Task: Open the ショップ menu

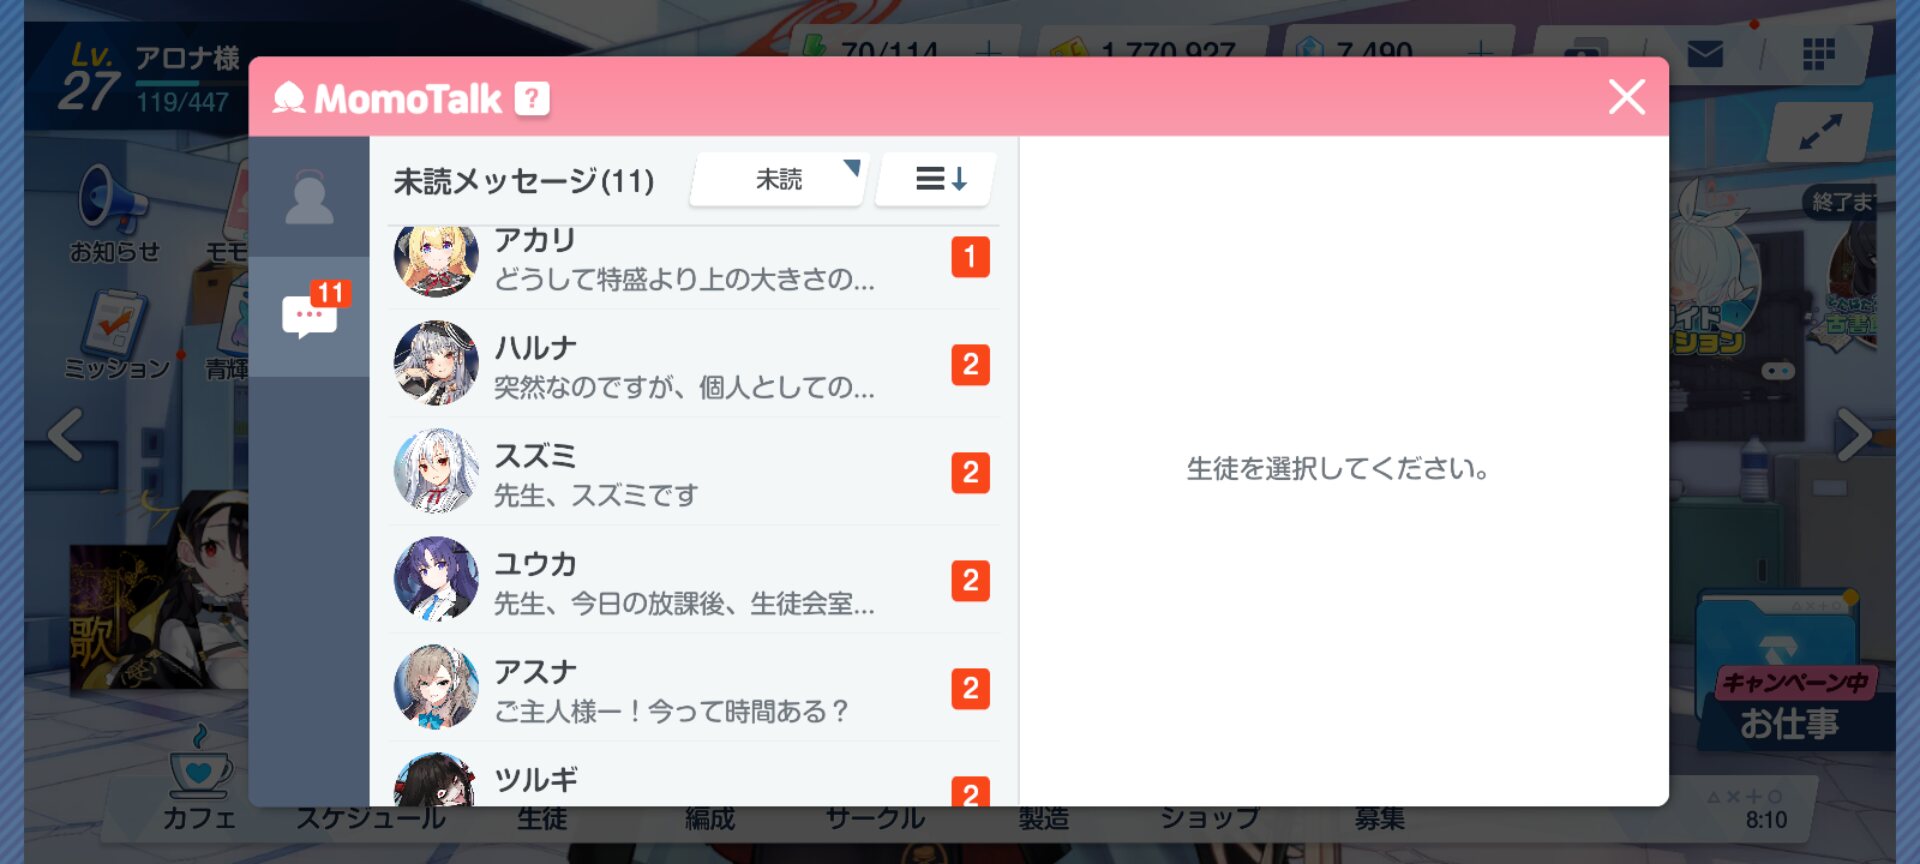Action: (x=1210, y=819)
